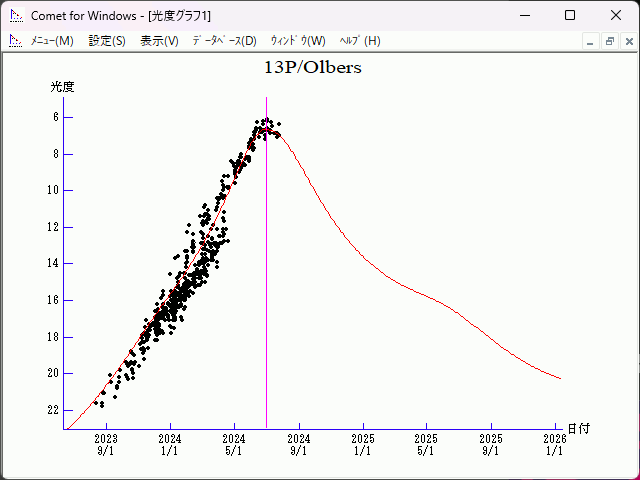The width and height of the screenshot is (640, 480).
Task: Open the メニュー(M) menu
Action: (52, 41)
